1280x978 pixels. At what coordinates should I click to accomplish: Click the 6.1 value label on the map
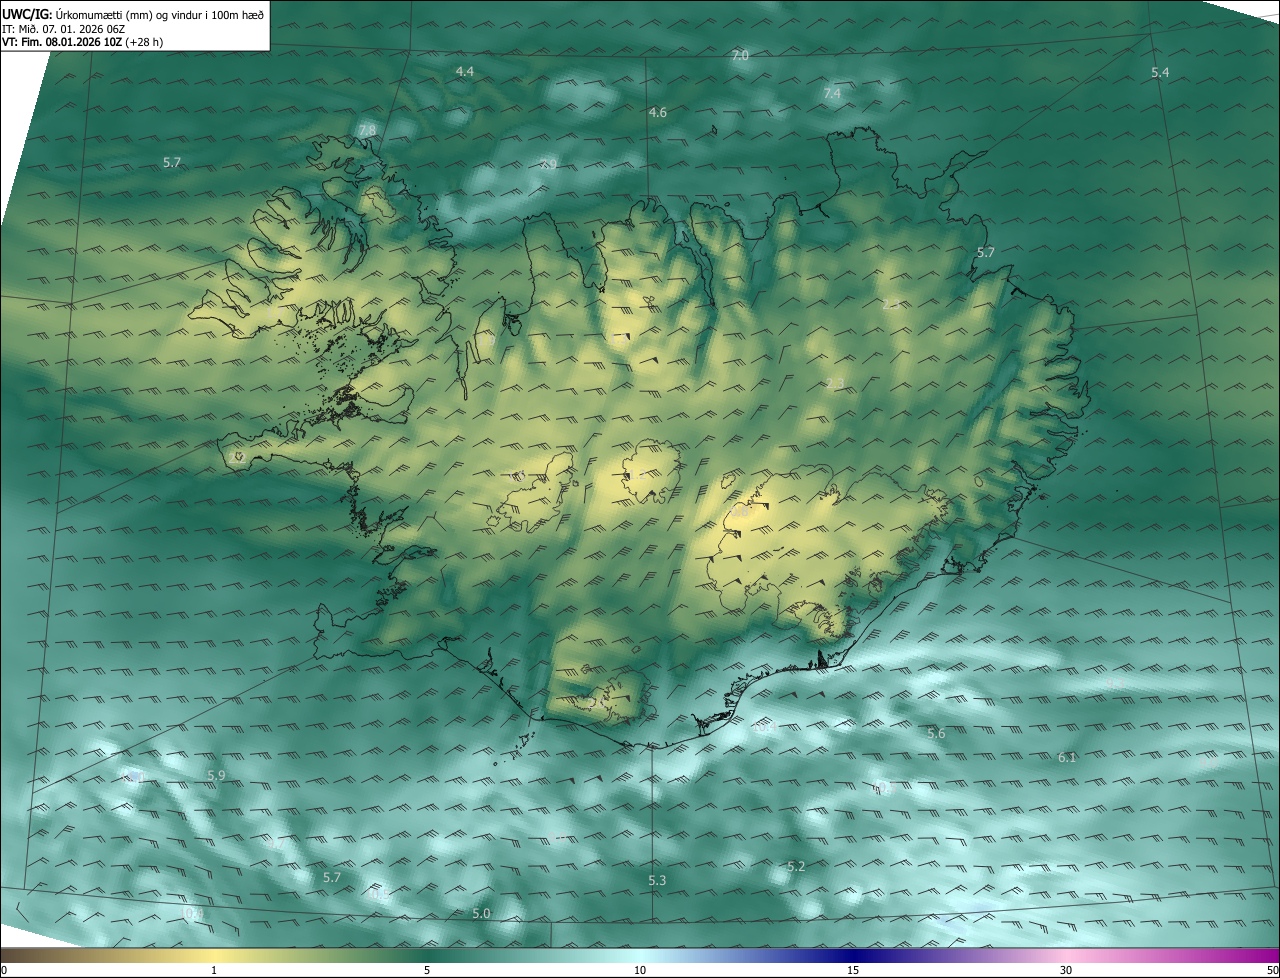click(1067, 758)
